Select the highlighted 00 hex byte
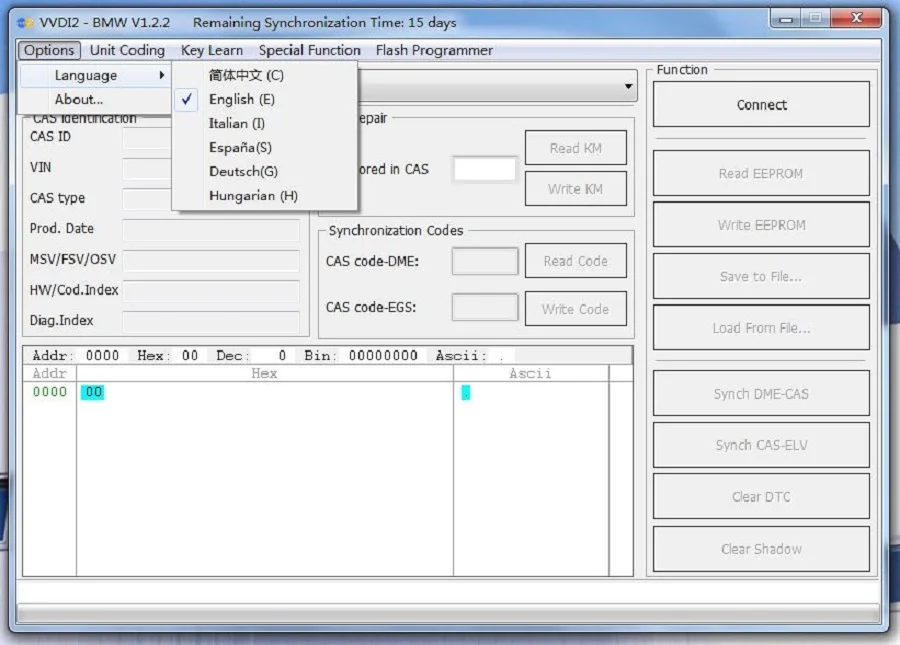This screenshot has width=900, height=645. click(x=93, y=392)
